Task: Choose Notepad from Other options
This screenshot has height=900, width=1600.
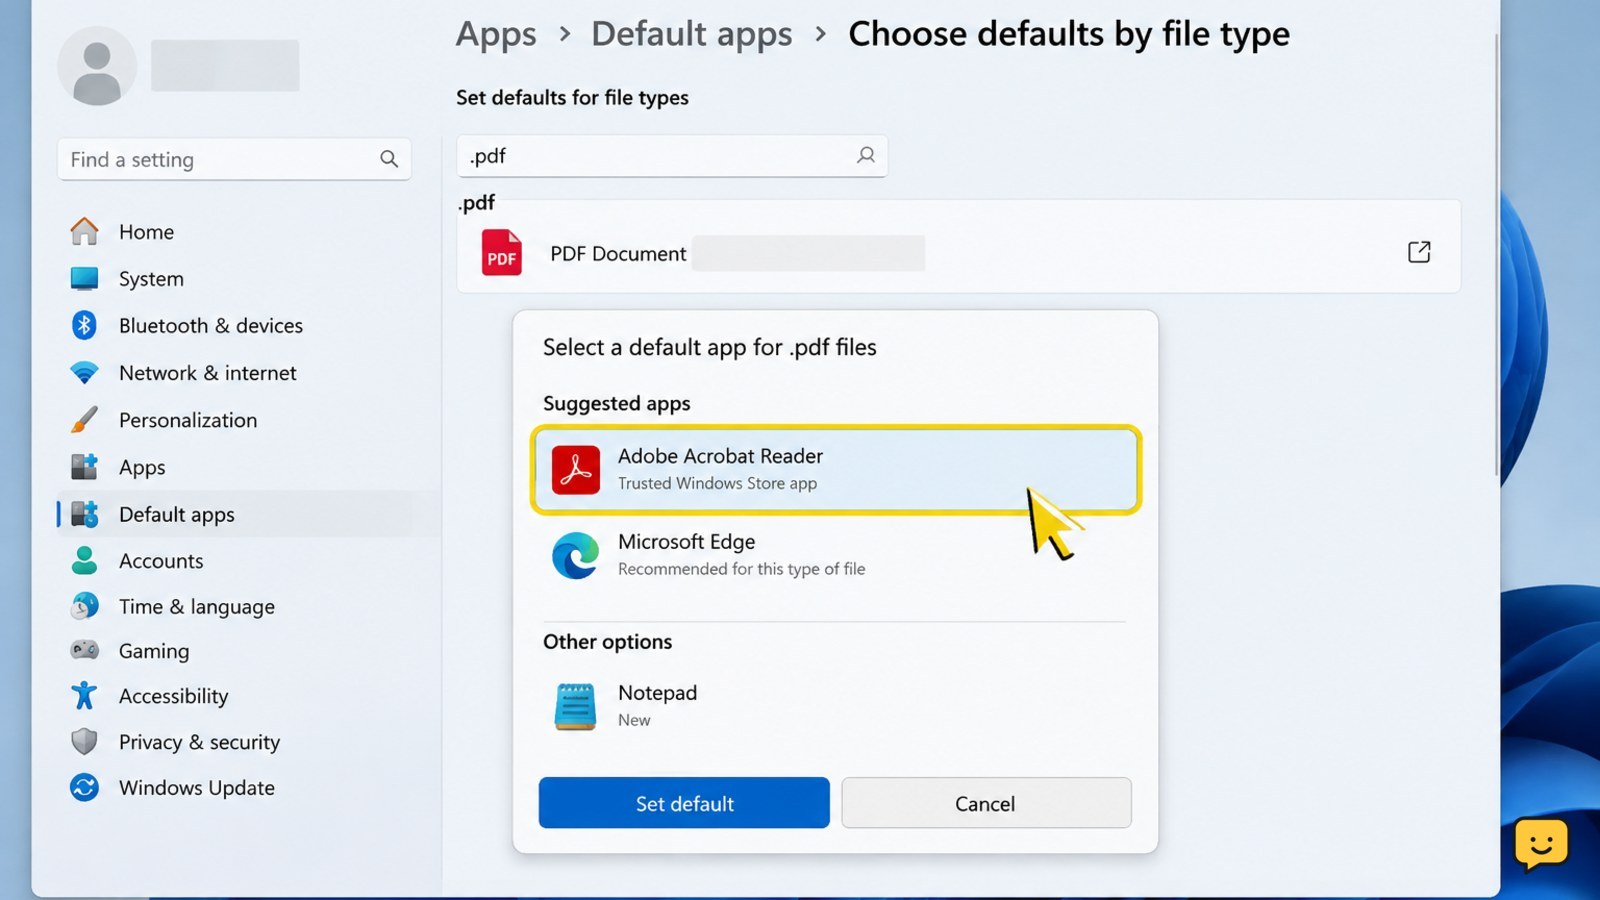Action: 835,706
